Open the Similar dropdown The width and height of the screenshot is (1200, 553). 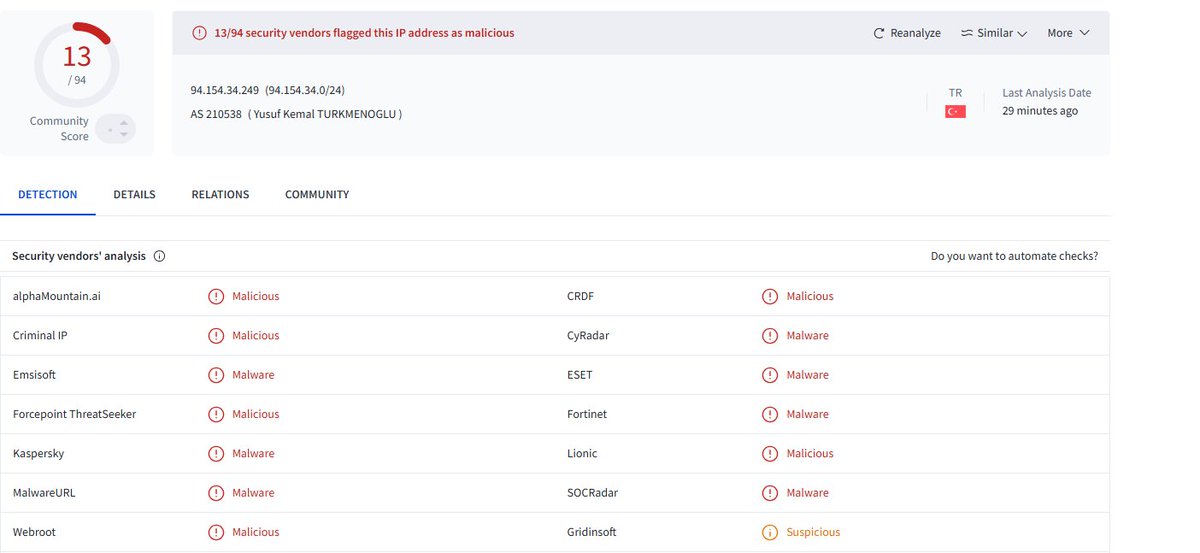tap(994, 33)
